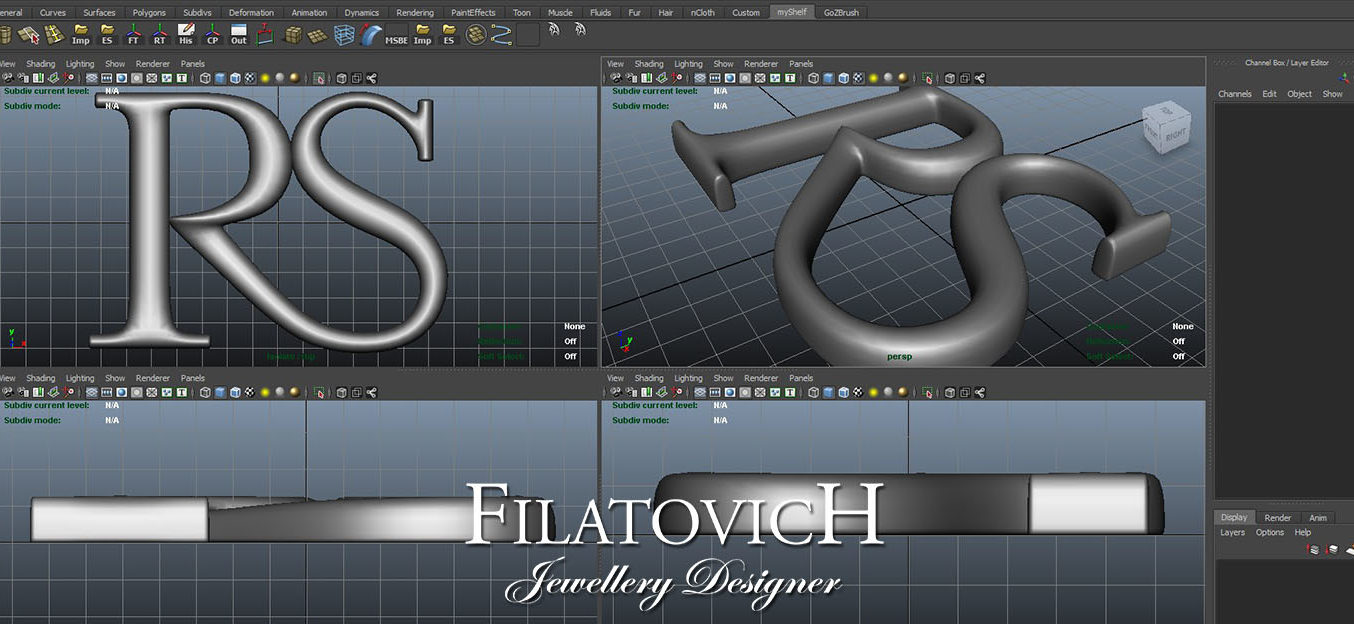Image resolution: width=1354 pixels, height=624 pixels.
Task: Enable smooth shade all in persp panel toolbar
Action: tap(828, 77)
